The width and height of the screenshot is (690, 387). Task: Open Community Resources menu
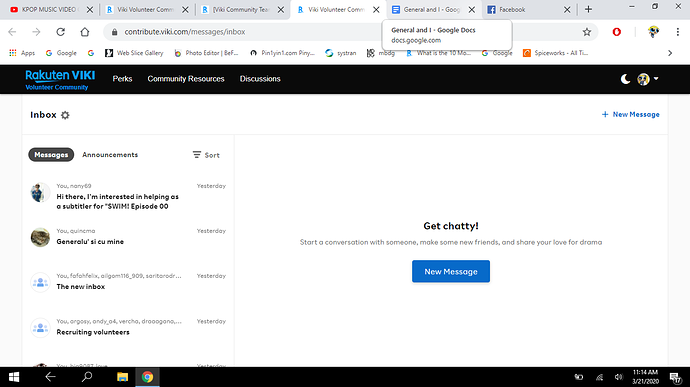tap(186, 79)
